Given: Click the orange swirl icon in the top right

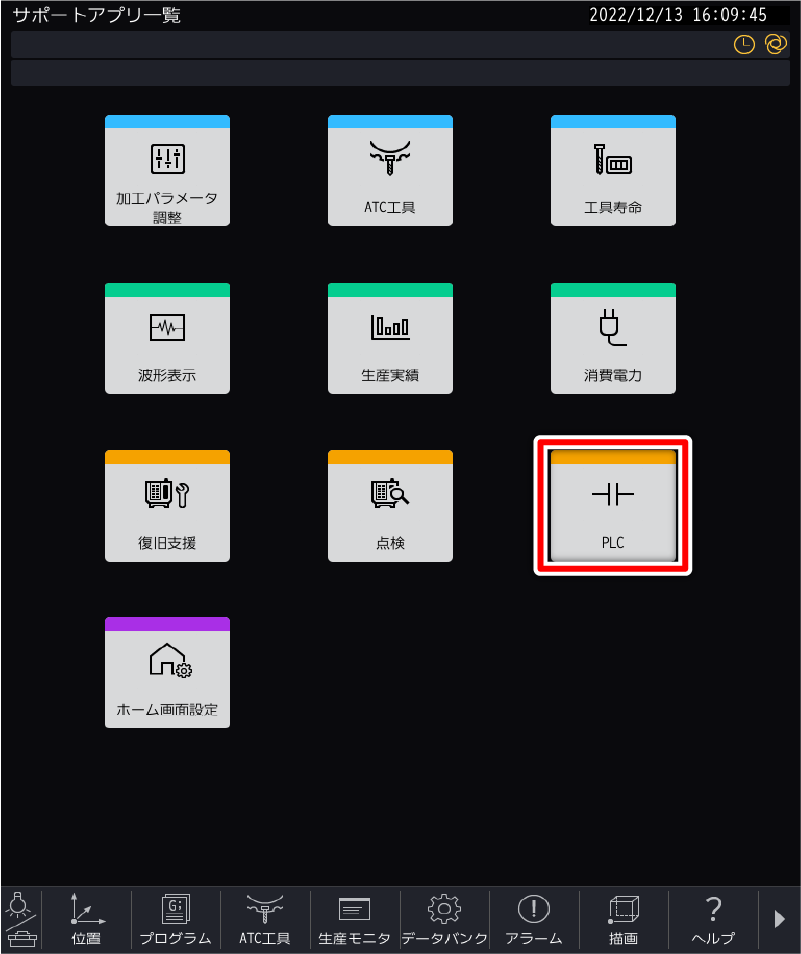Looking at the screenshot, I should [776, 44].
